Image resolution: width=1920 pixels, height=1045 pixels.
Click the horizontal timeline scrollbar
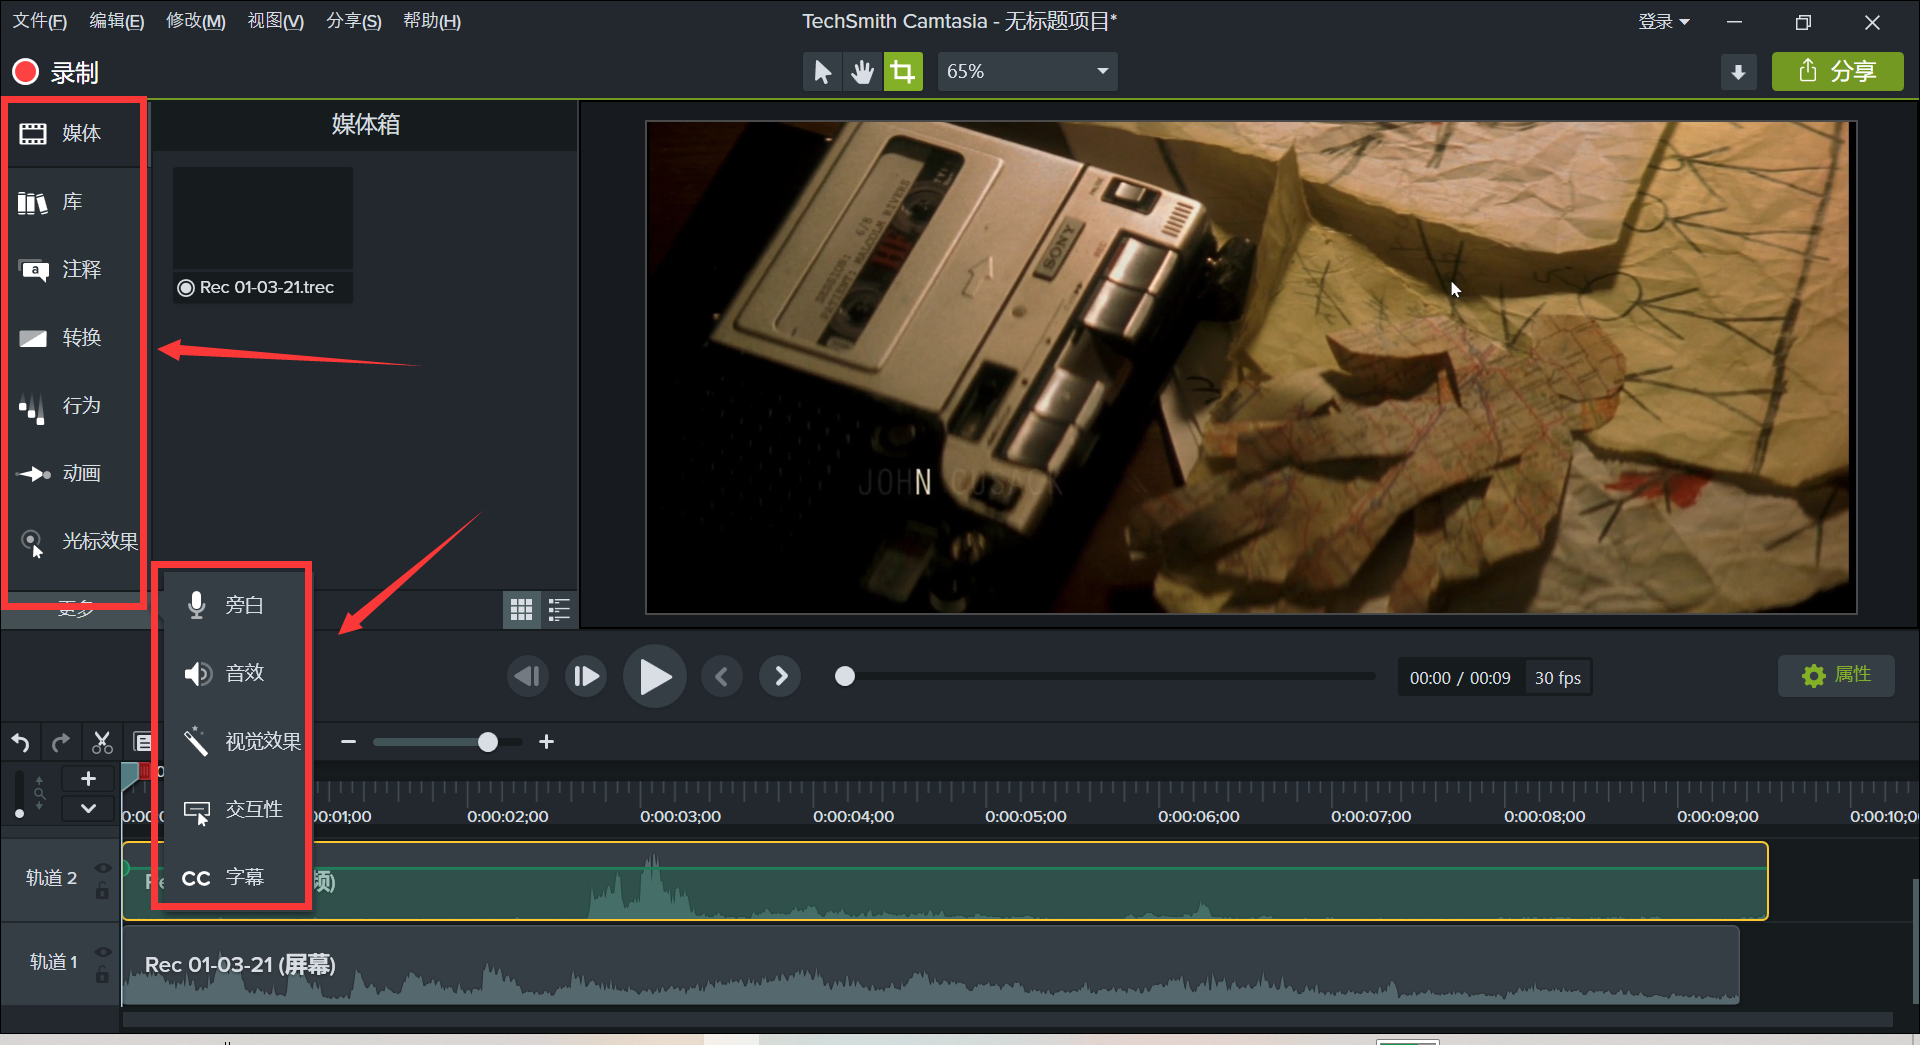click(x=1007, y=1020)
